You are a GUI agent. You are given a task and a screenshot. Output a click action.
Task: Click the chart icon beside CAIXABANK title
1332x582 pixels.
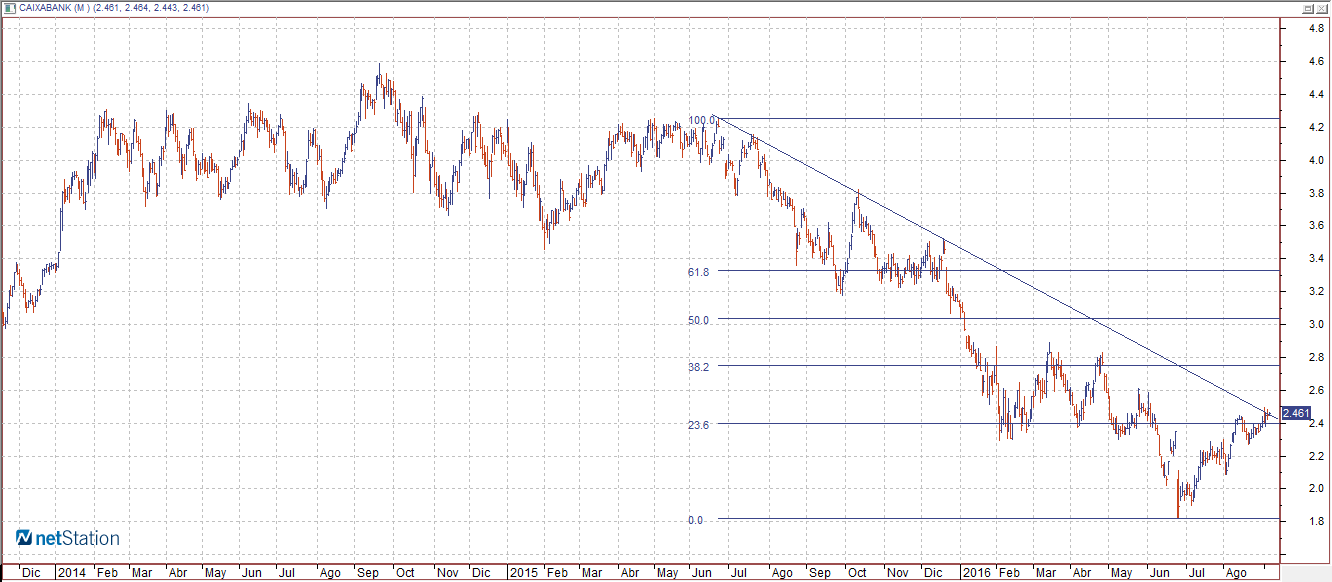tap(10, 8)
